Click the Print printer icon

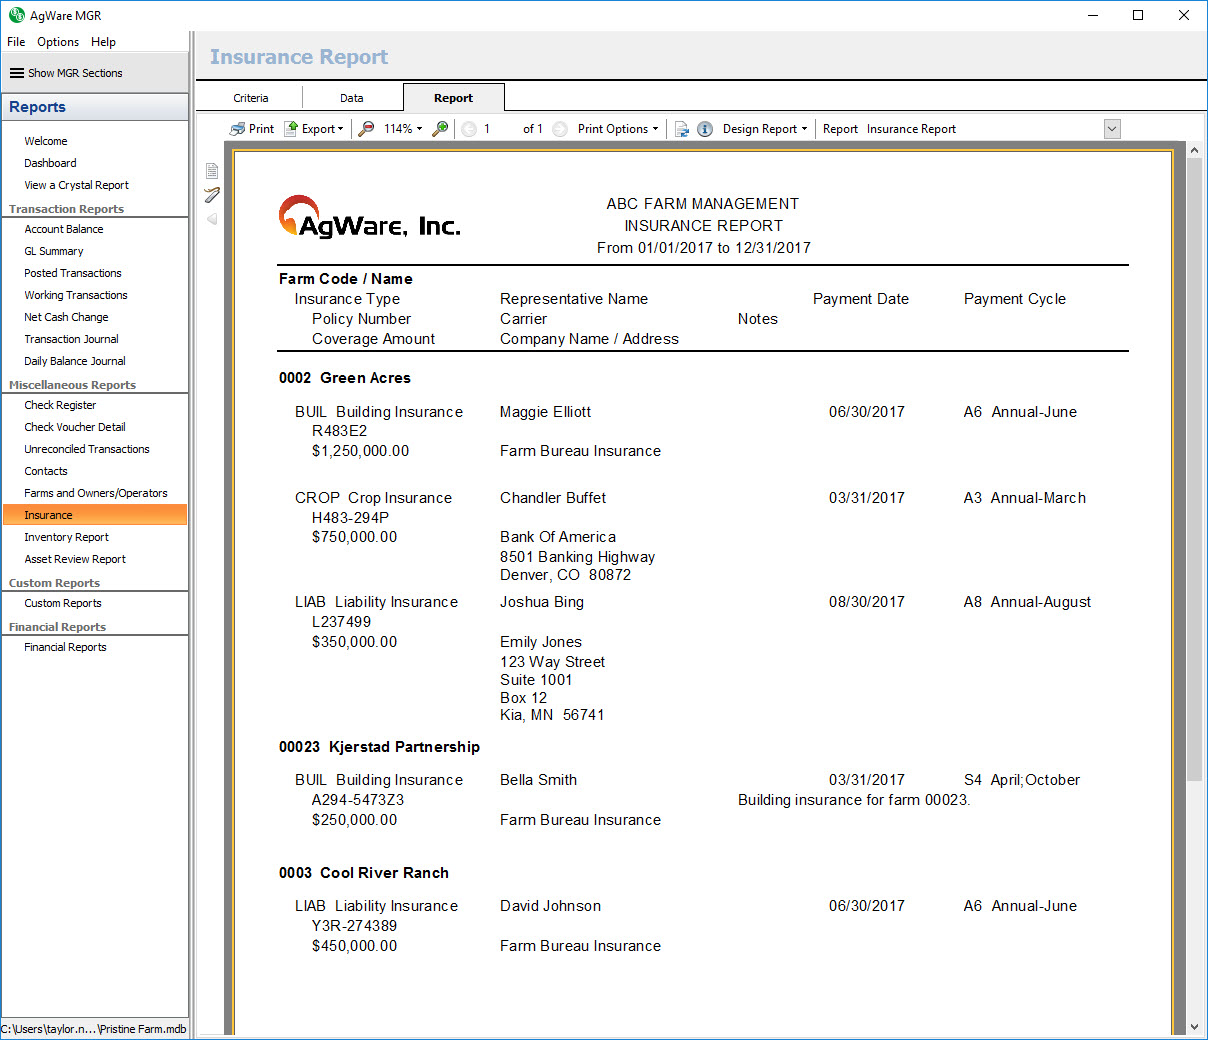tap(238, 129)
